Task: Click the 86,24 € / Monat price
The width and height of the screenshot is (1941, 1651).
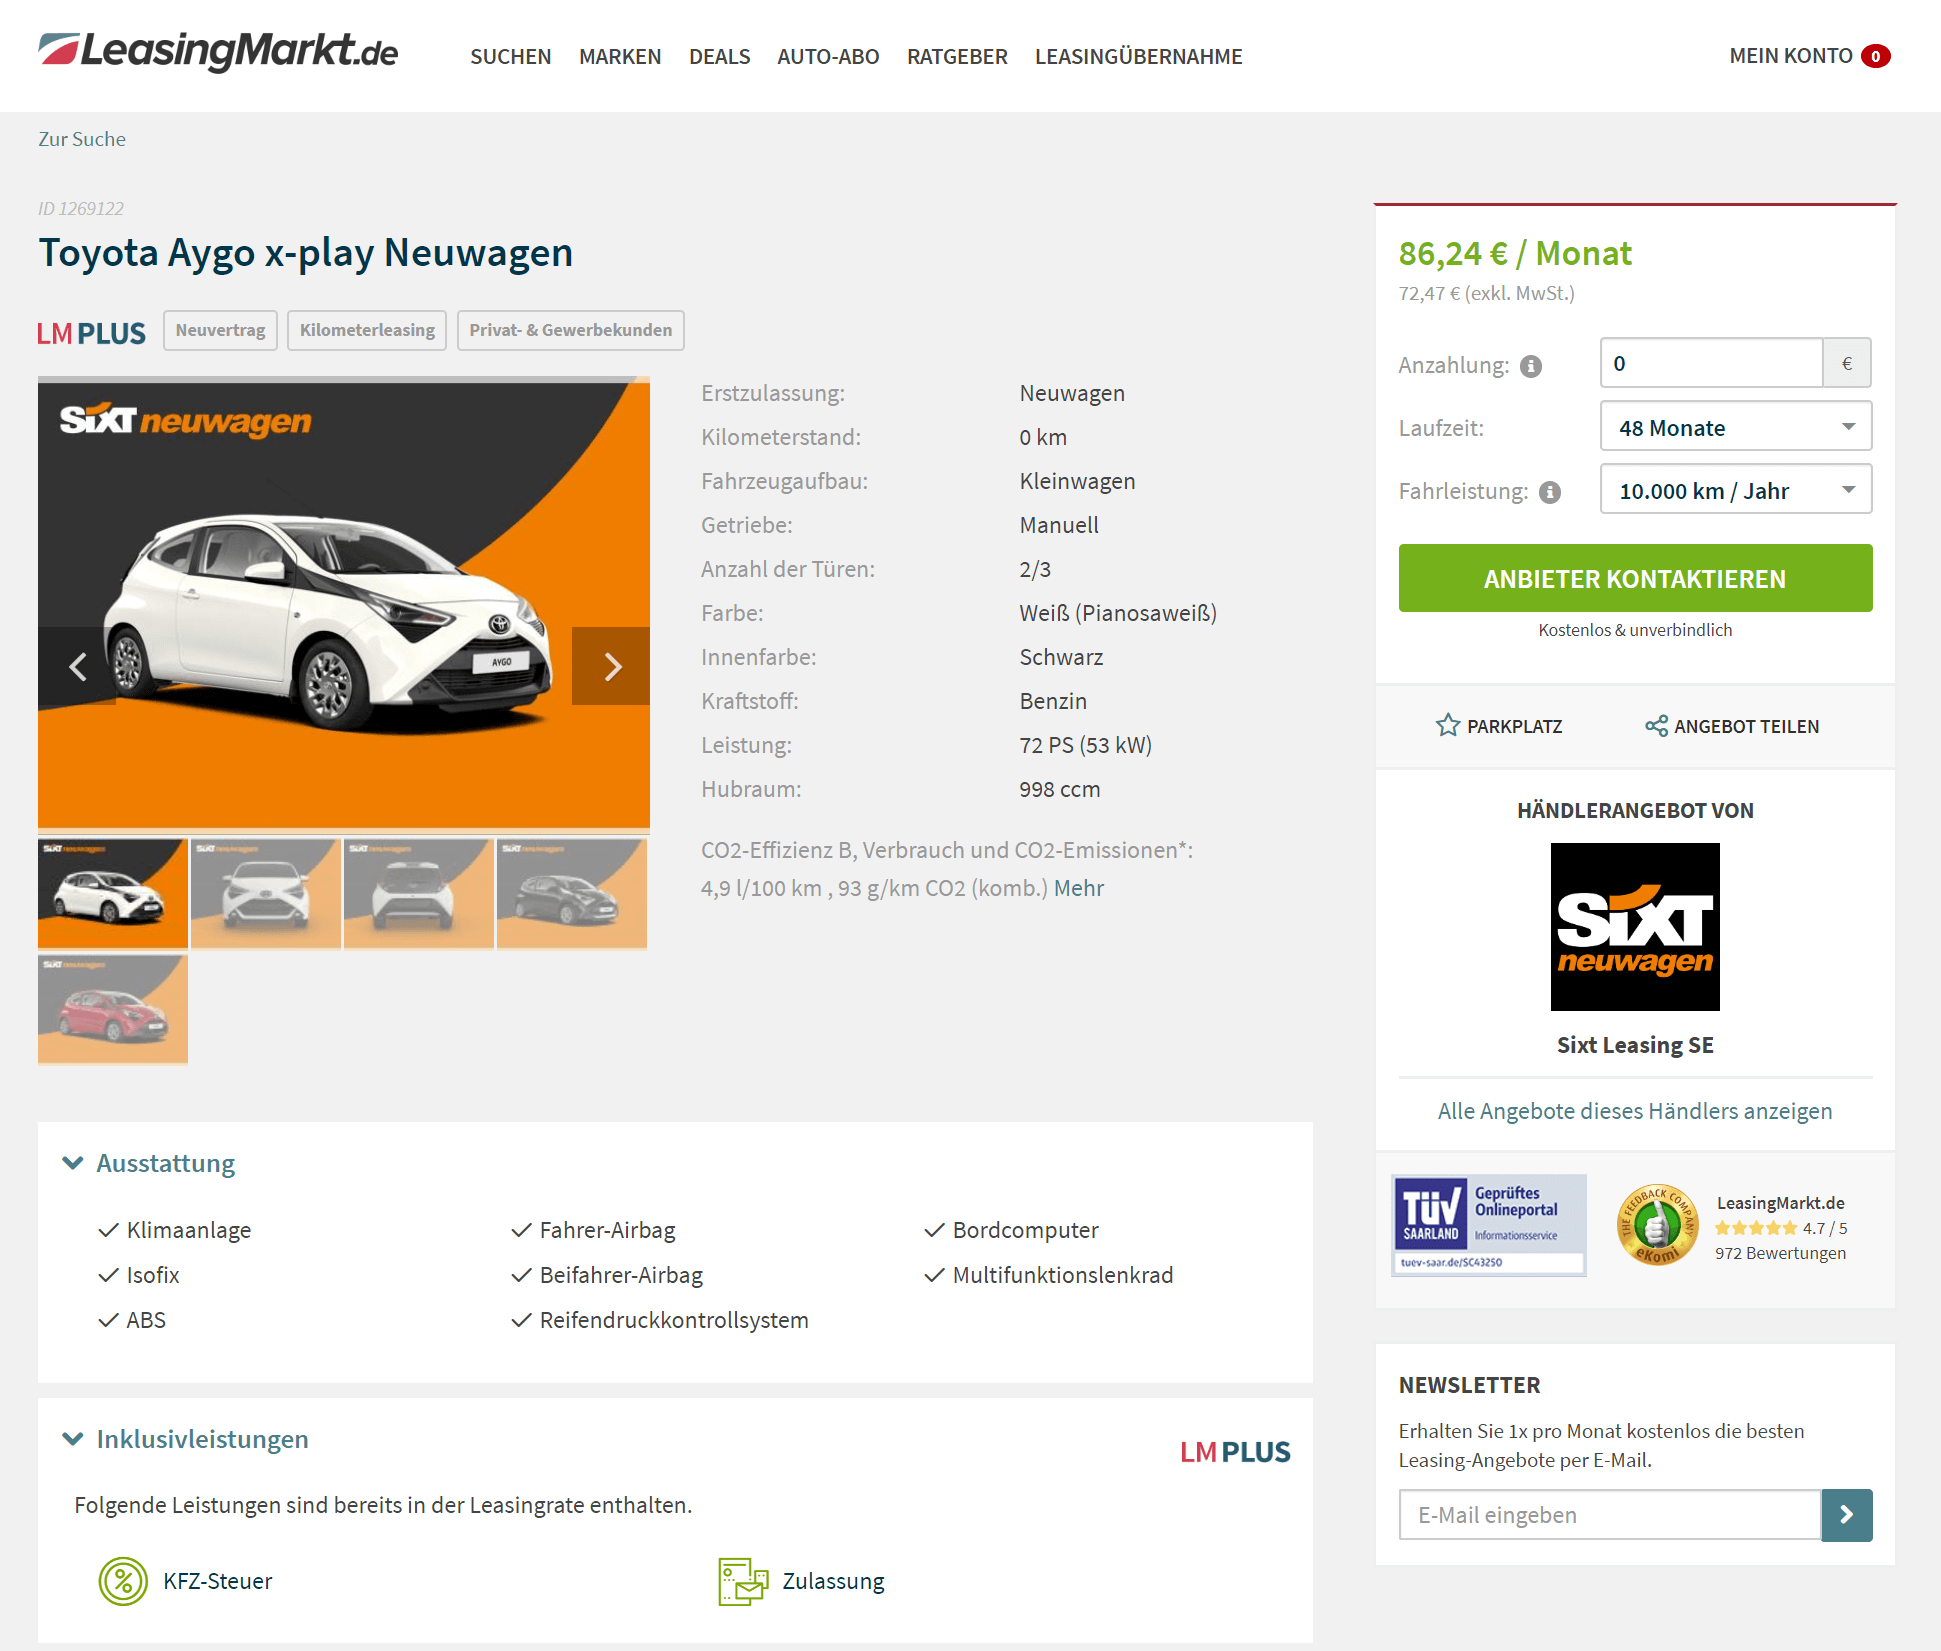Action: click(x=1515, y=253)
